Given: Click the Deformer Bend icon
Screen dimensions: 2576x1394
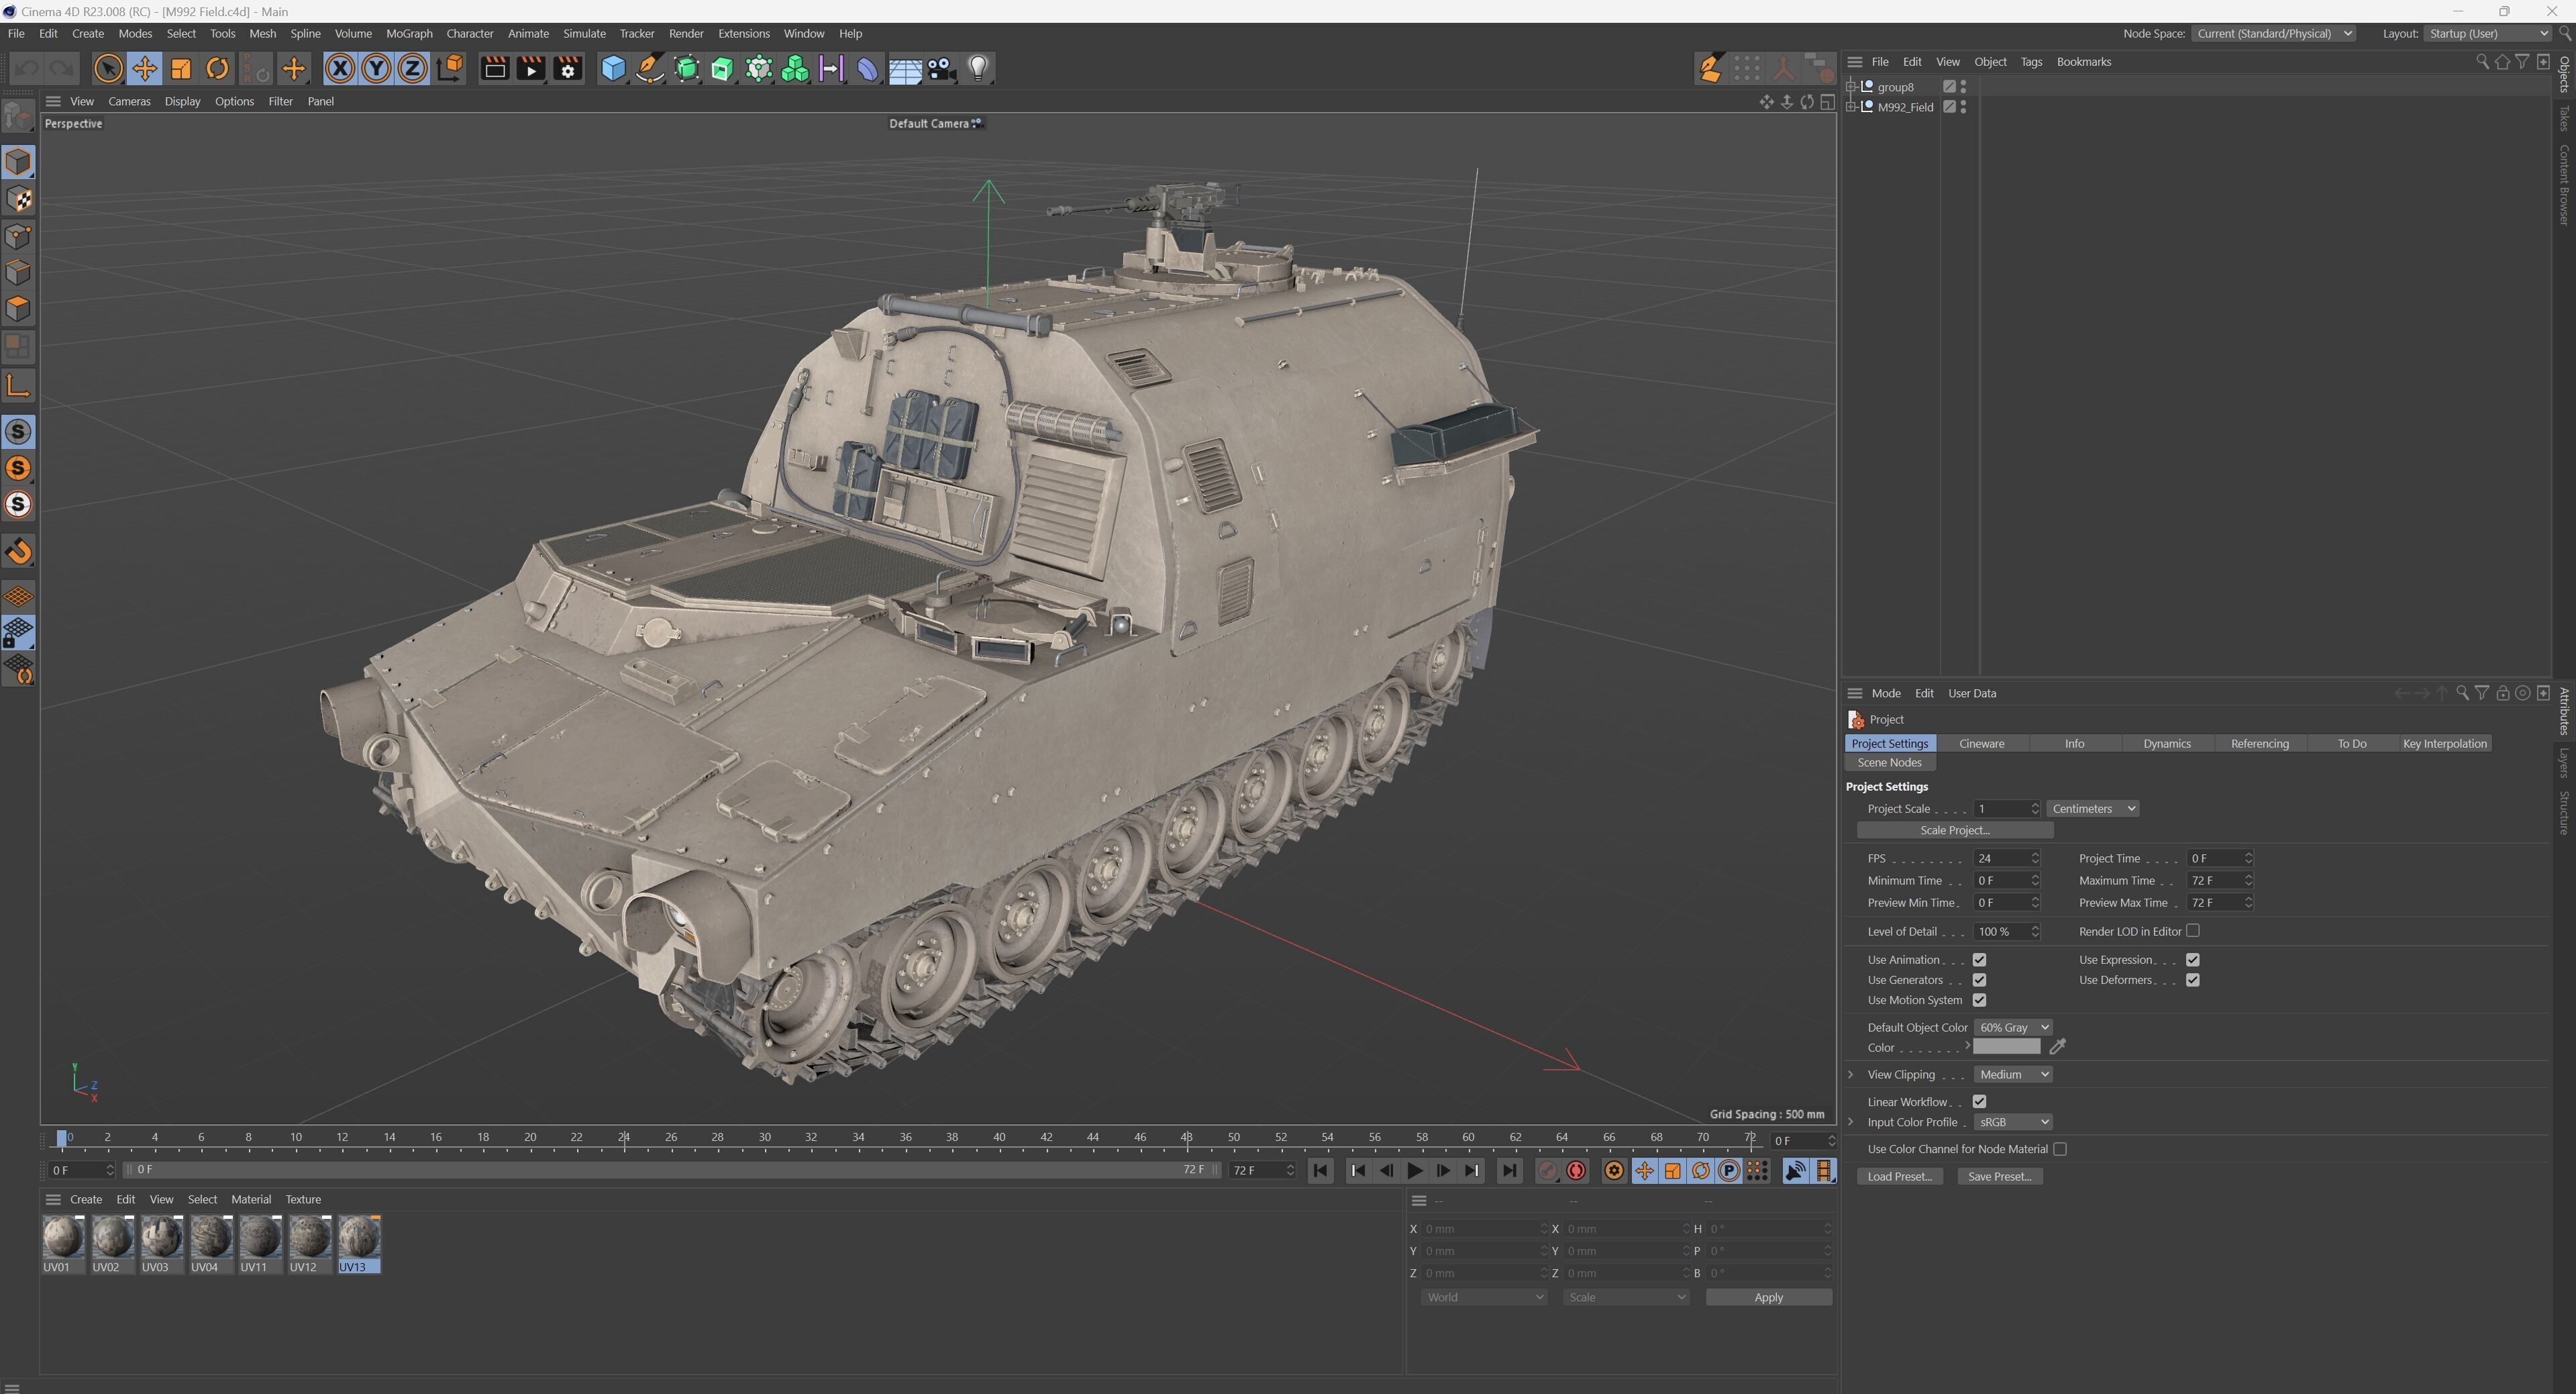Looking at the screenshot, I should coord(867,69).
